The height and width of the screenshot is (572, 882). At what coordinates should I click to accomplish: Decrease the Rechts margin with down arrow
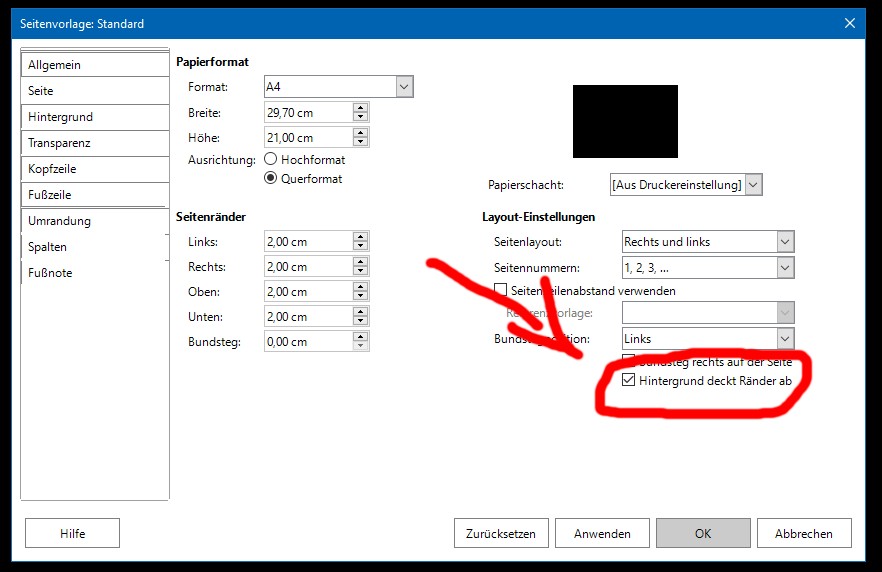pyautogui.click(x=361, y=272)
